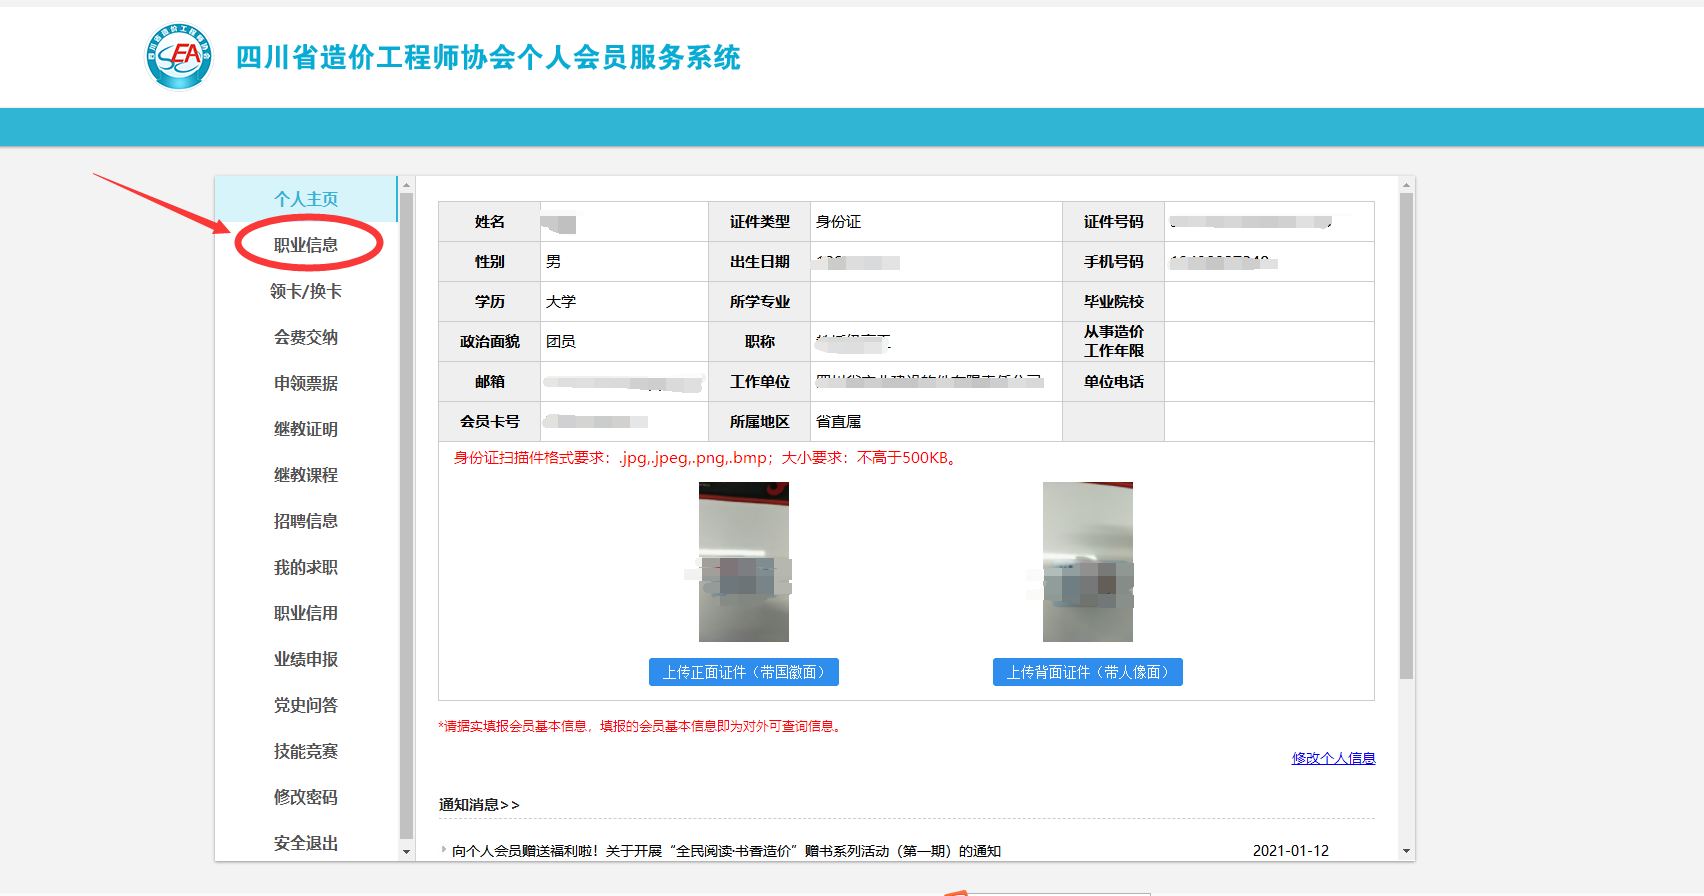Click 安全退出 to log out
1704x896 pixels.
(306, 843)
